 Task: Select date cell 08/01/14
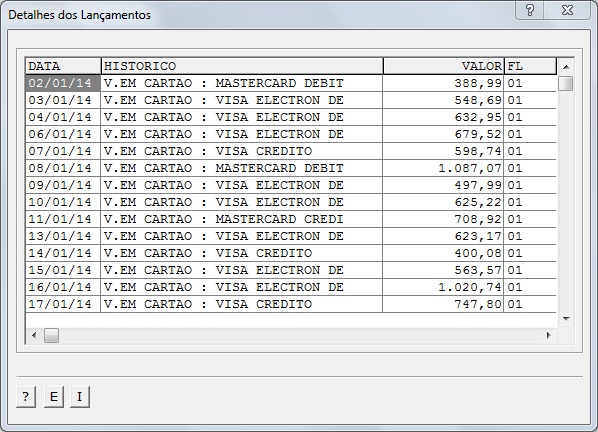63,168
